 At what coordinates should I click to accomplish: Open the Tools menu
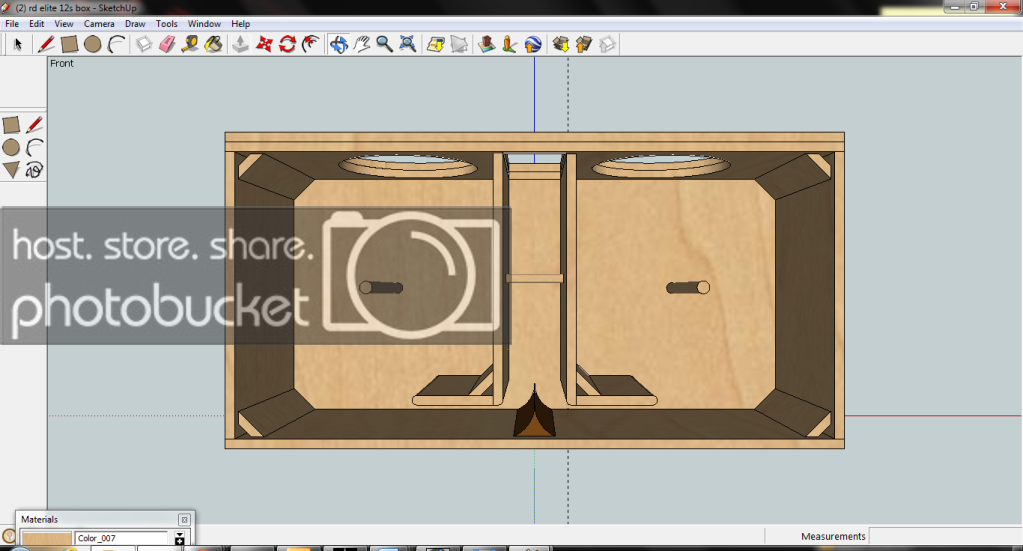coord(166,23)
